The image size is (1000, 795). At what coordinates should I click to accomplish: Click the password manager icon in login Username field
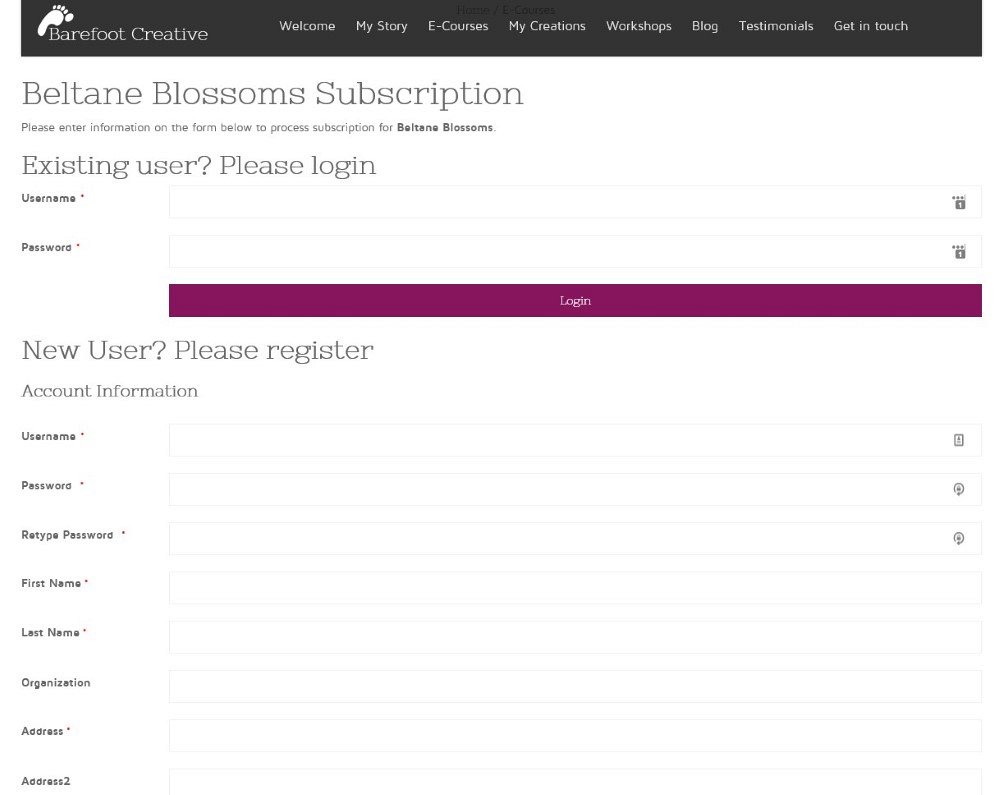959,202
